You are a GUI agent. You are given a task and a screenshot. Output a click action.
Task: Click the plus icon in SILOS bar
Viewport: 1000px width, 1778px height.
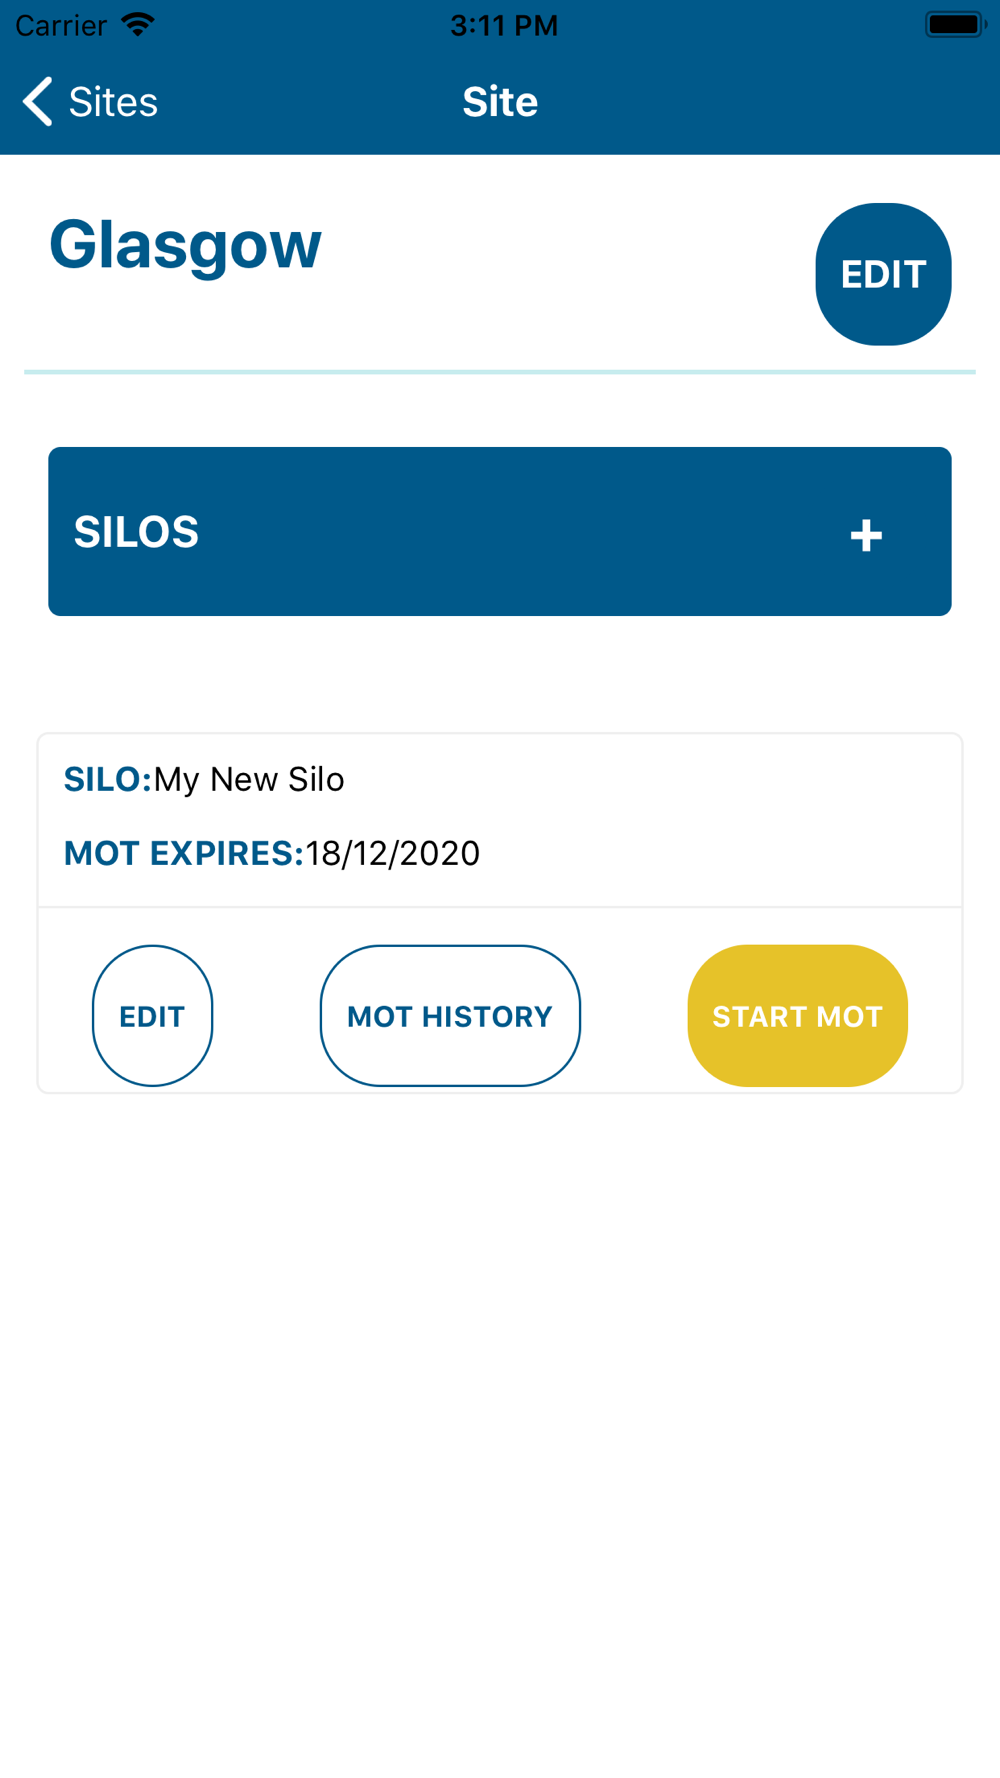[866, 536]
